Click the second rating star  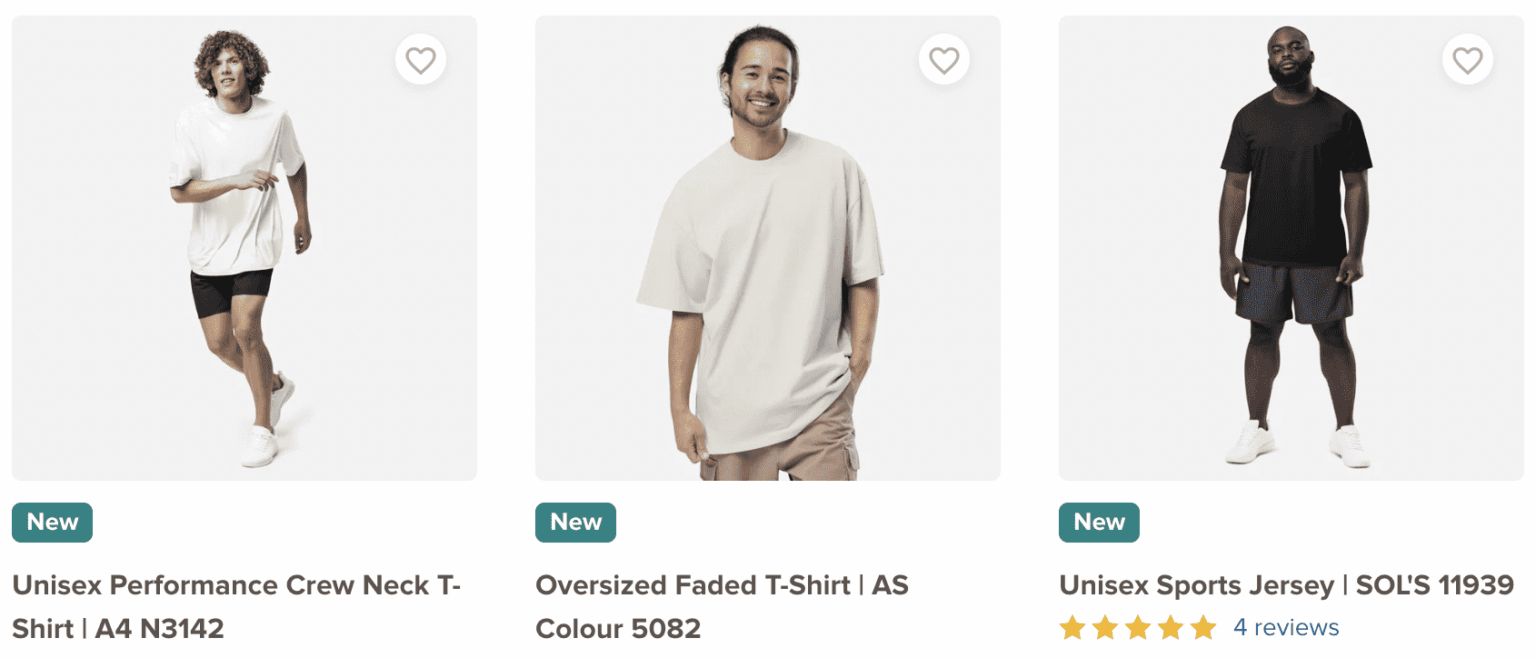[x=1105, y=628]
